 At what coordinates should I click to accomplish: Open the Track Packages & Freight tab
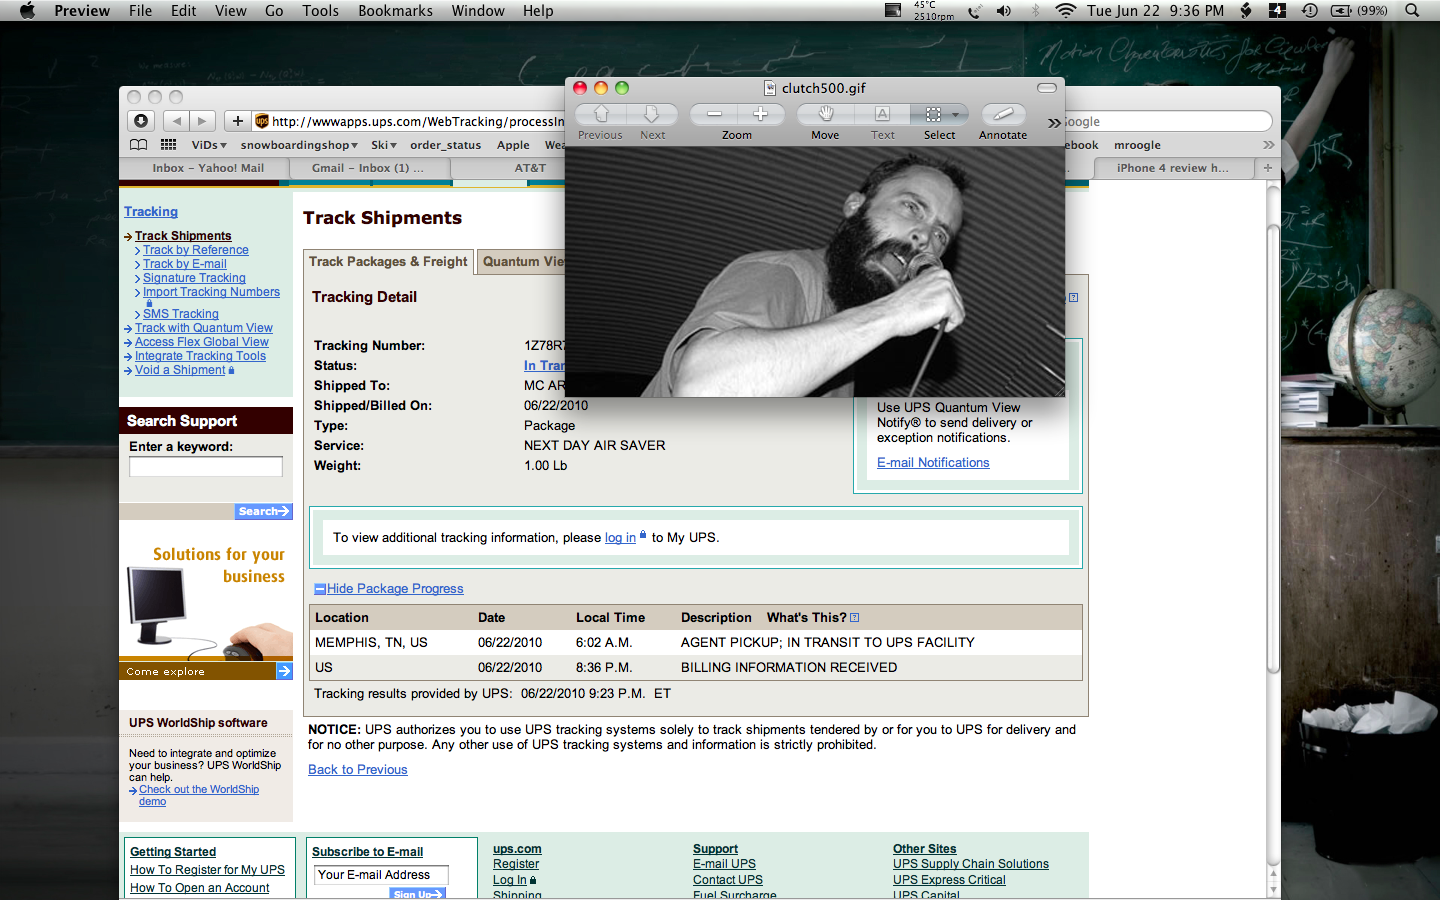point(388,261)
